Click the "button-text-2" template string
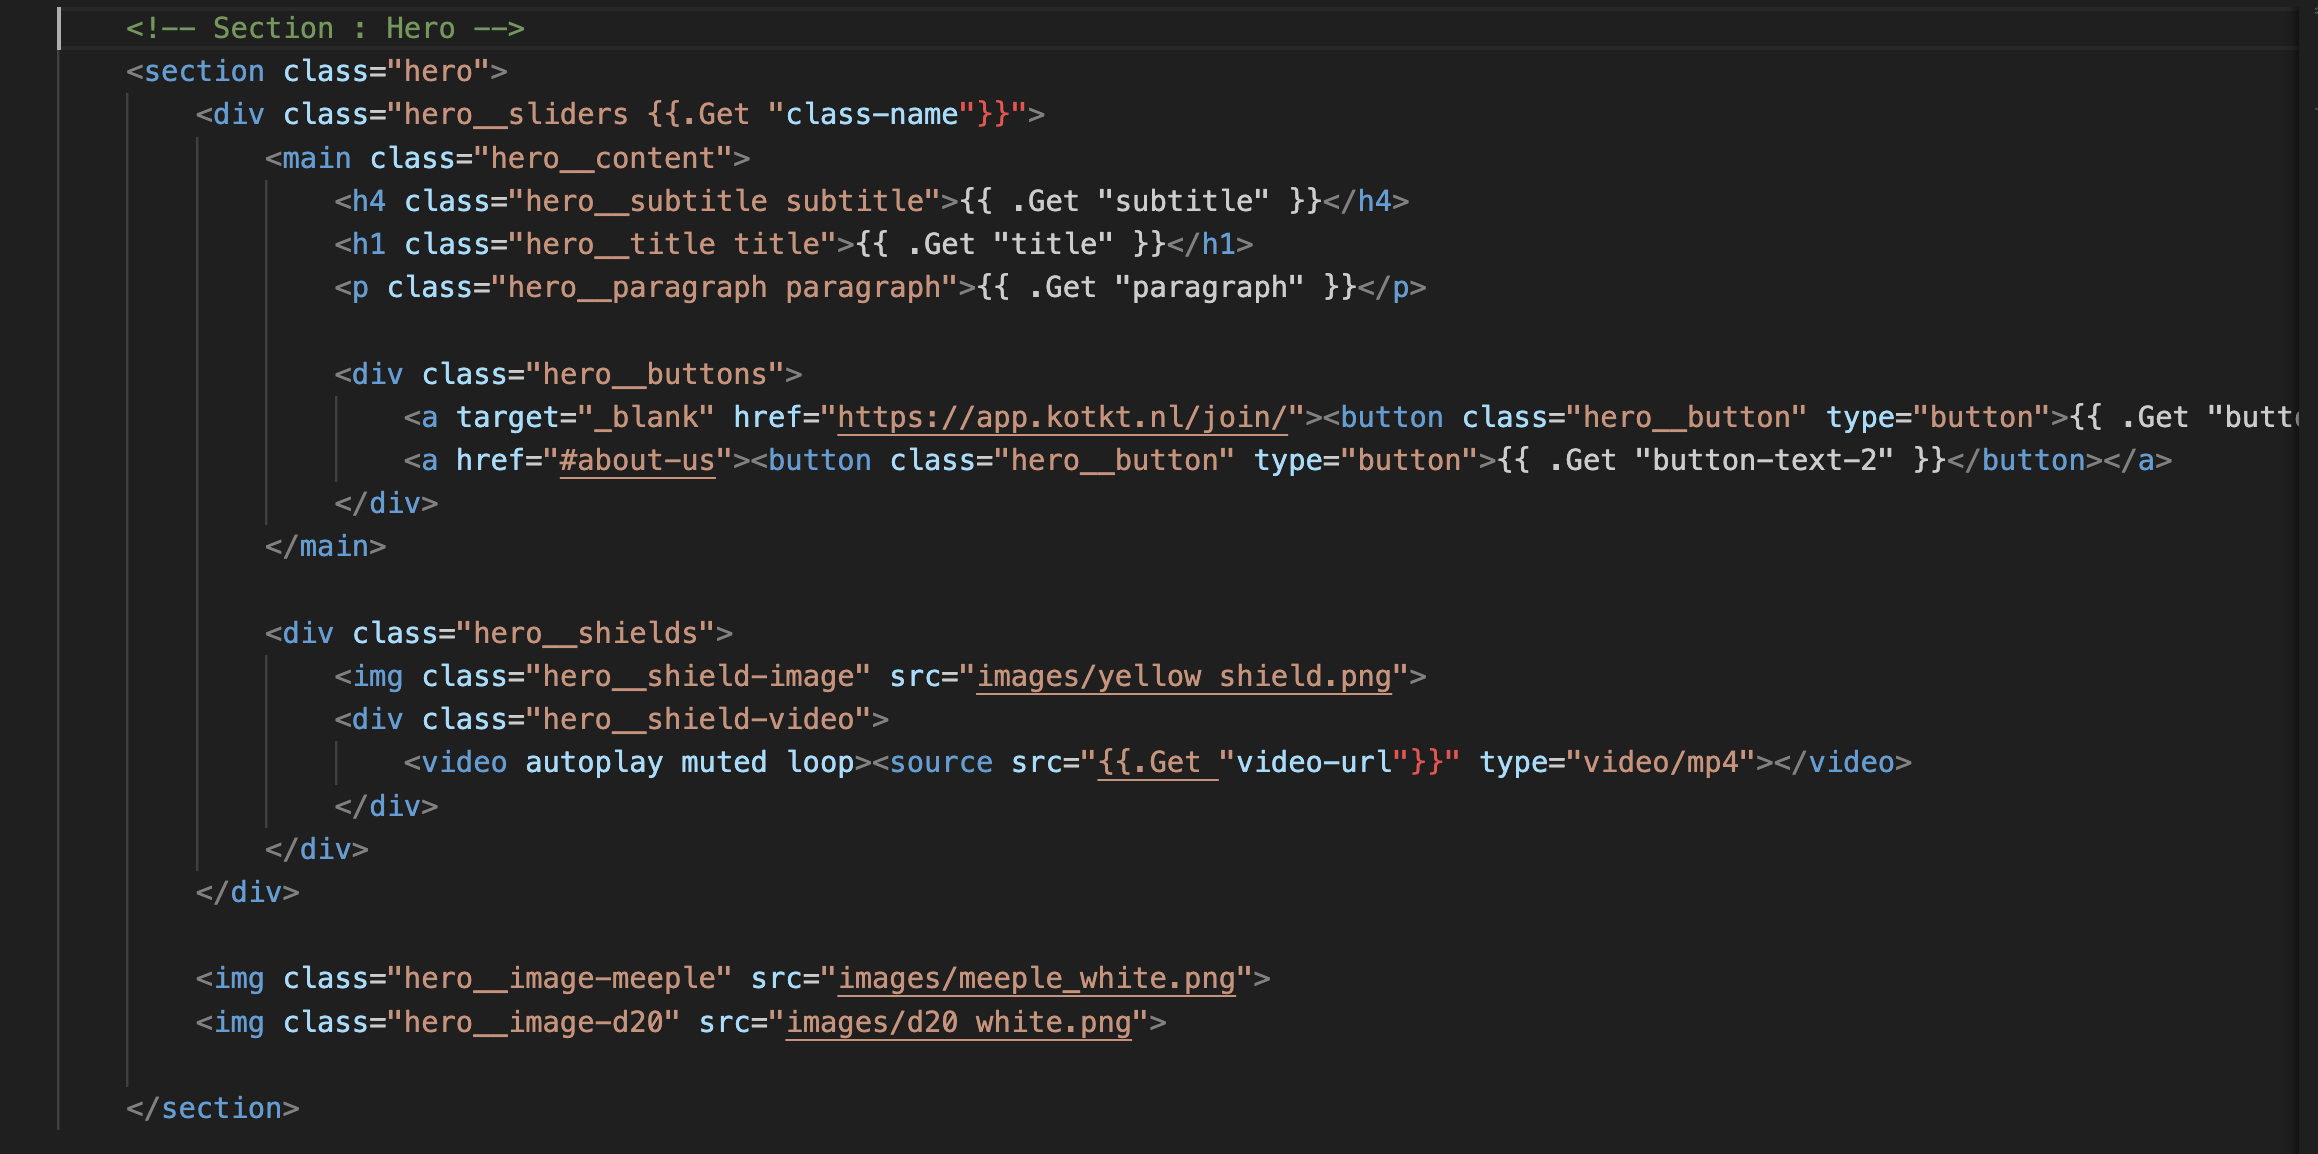 (1764, 460)
